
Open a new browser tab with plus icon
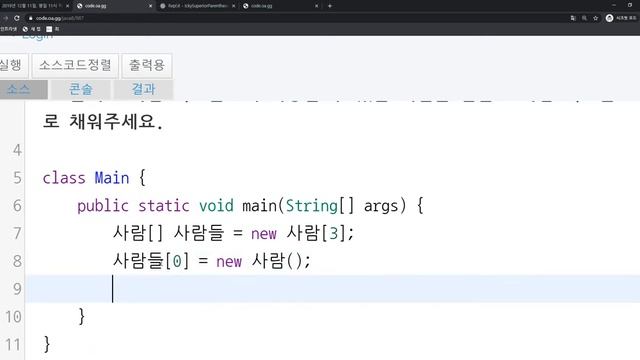click(329, 6)
